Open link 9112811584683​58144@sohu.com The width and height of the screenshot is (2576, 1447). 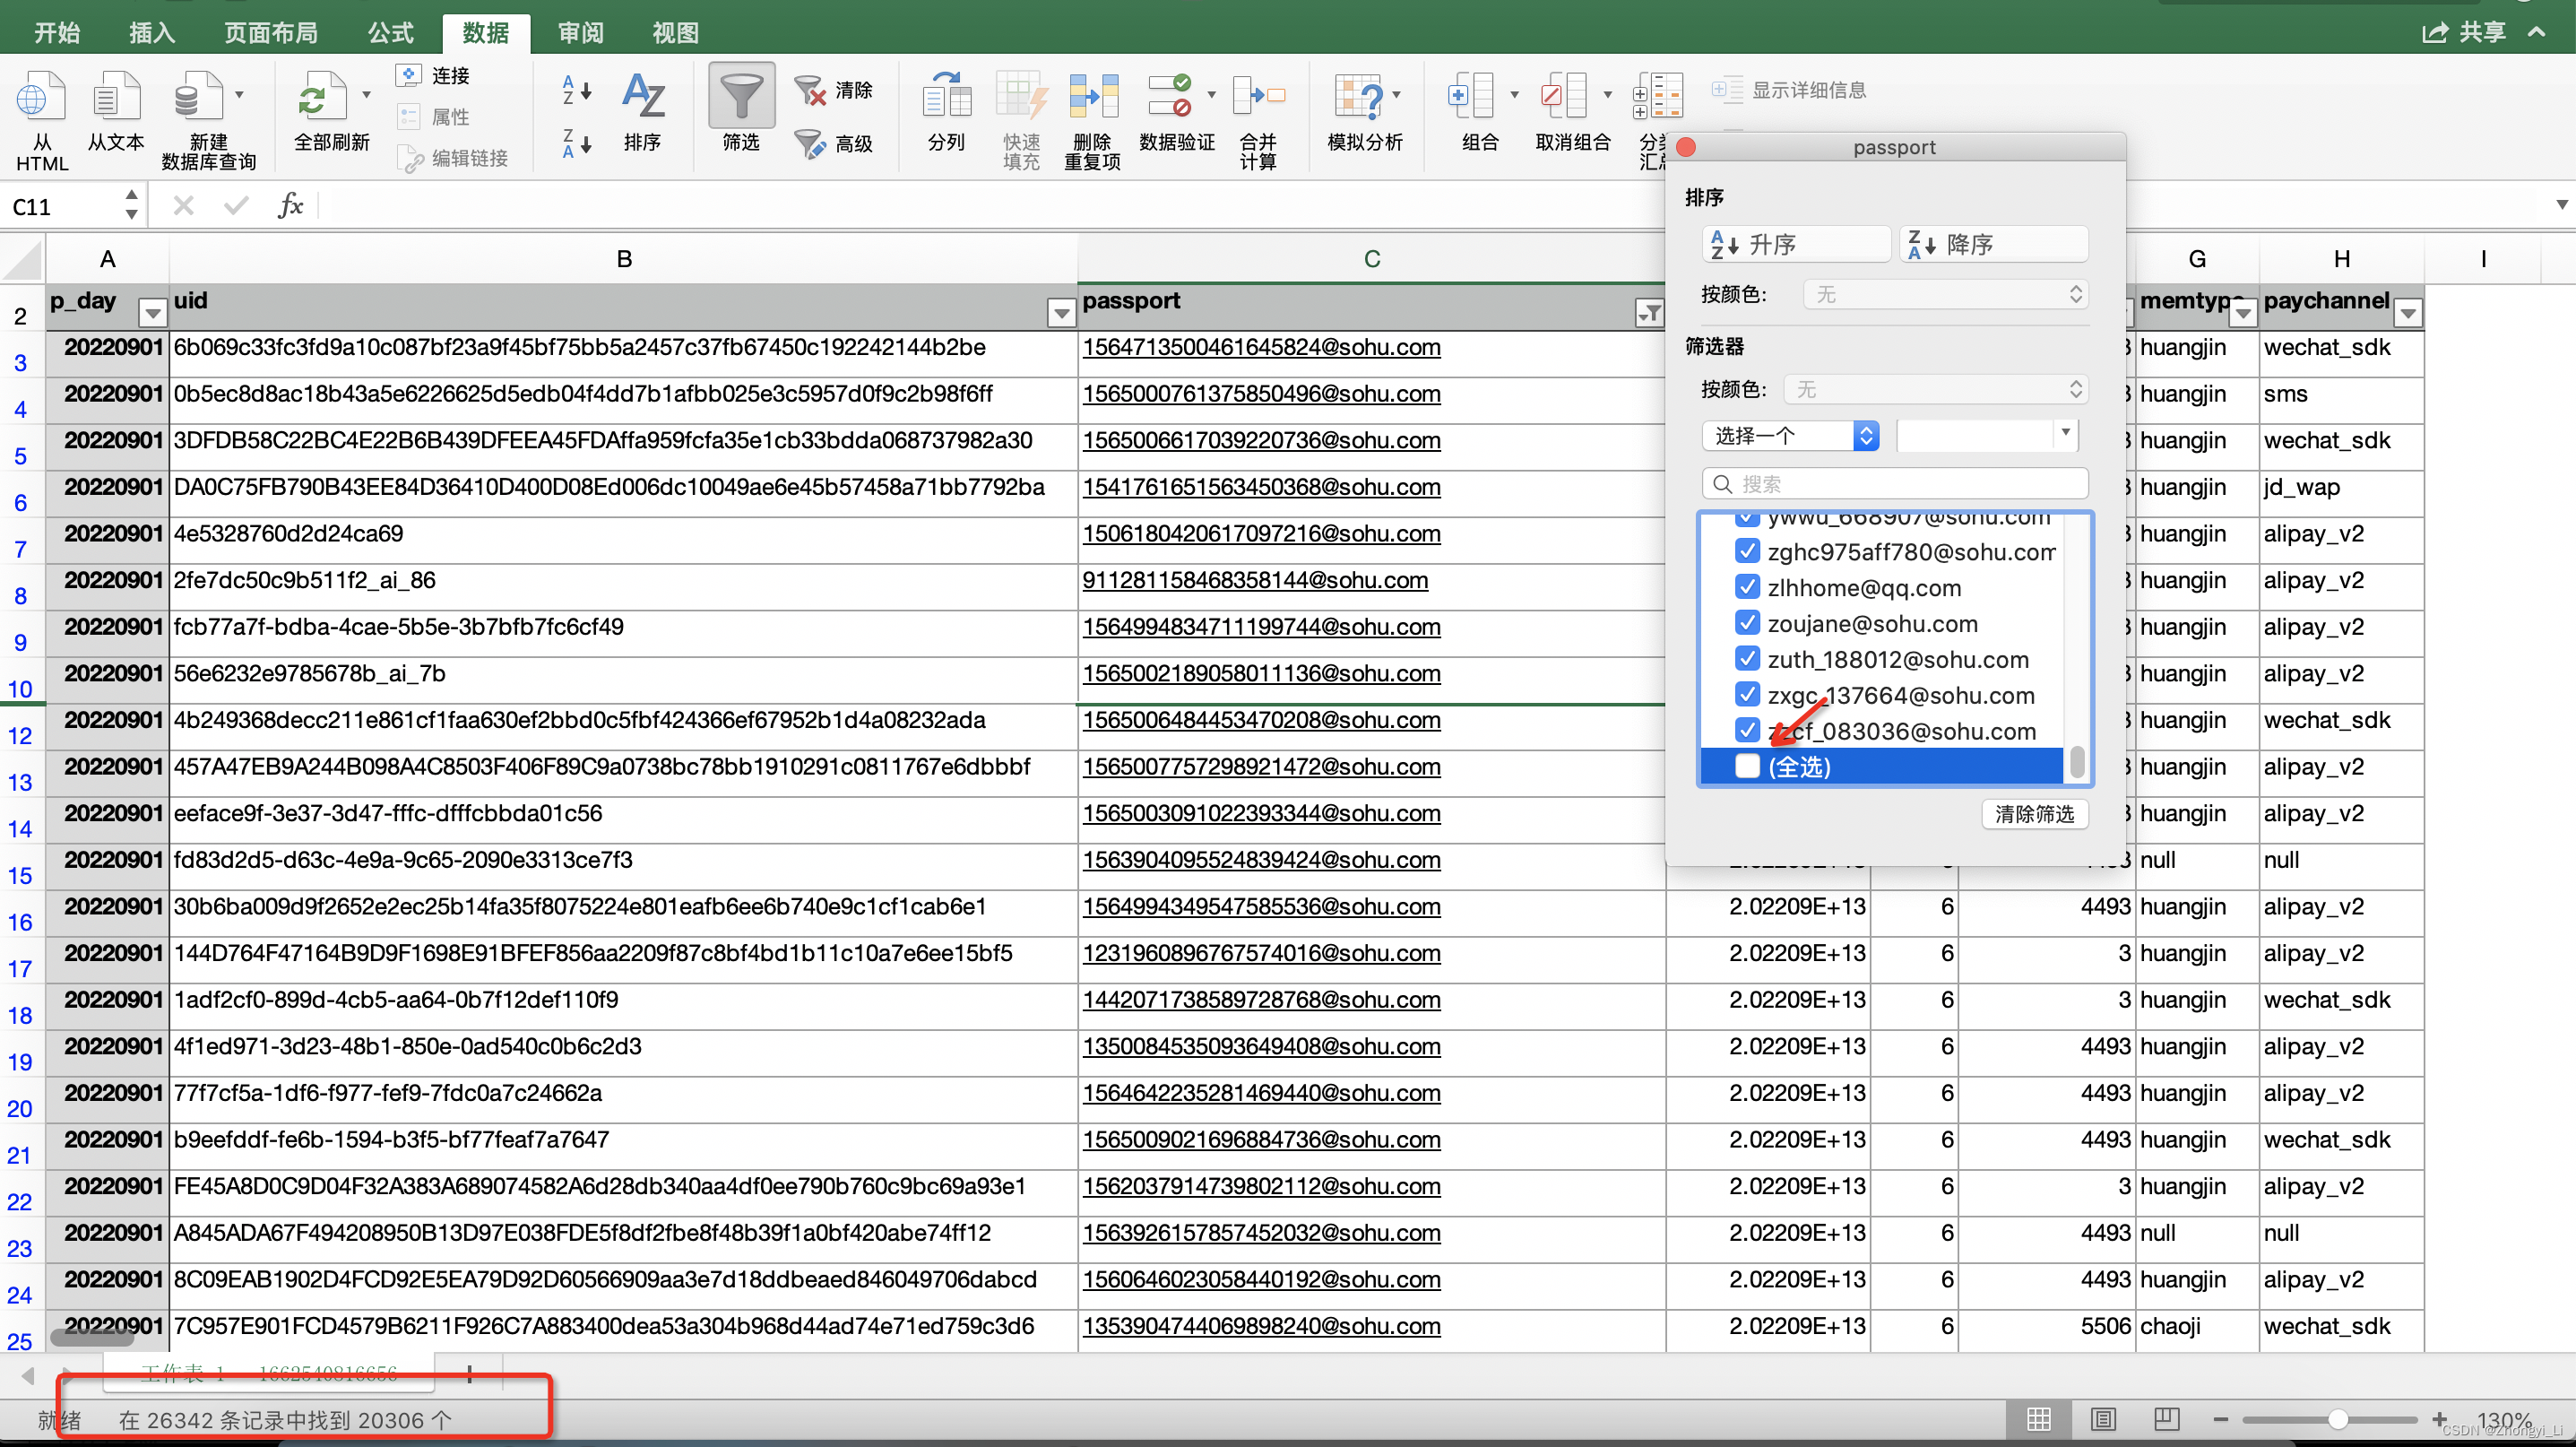click(x=1255, y=580)
